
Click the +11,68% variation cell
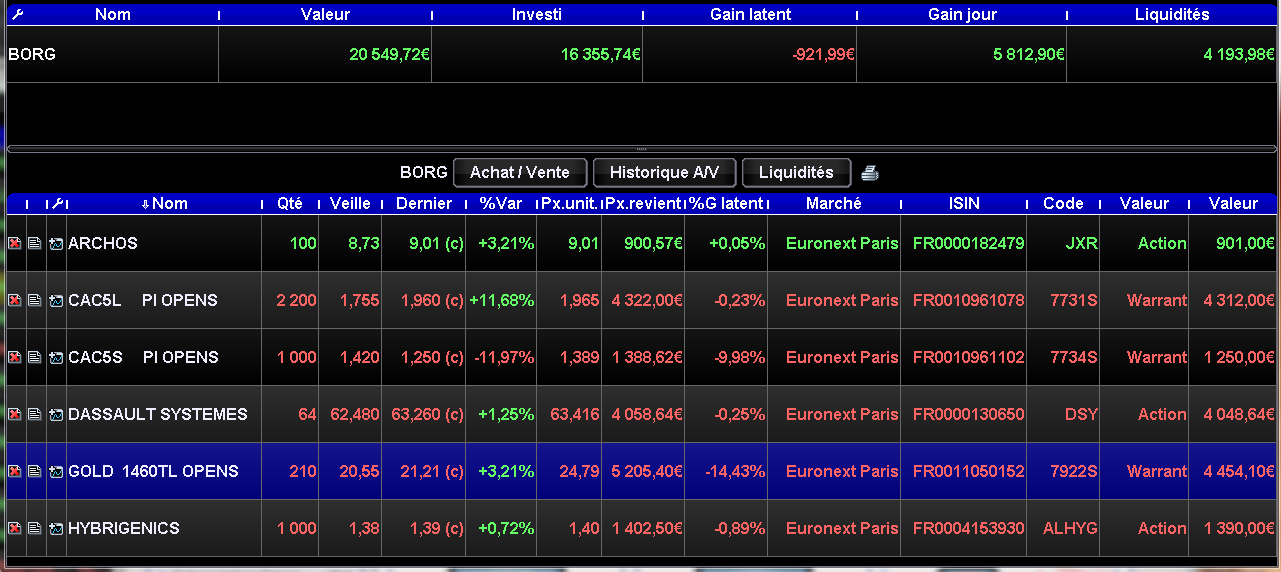(x=501, y=300)
